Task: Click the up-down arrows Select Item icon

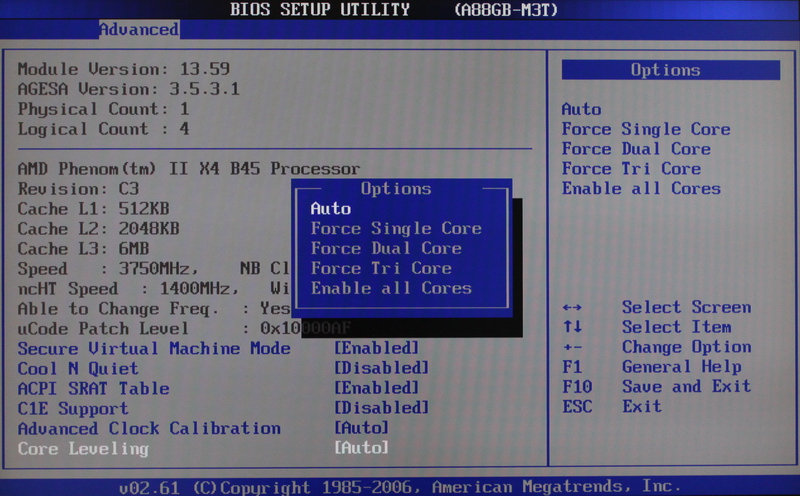Action: tap(572, 327)
